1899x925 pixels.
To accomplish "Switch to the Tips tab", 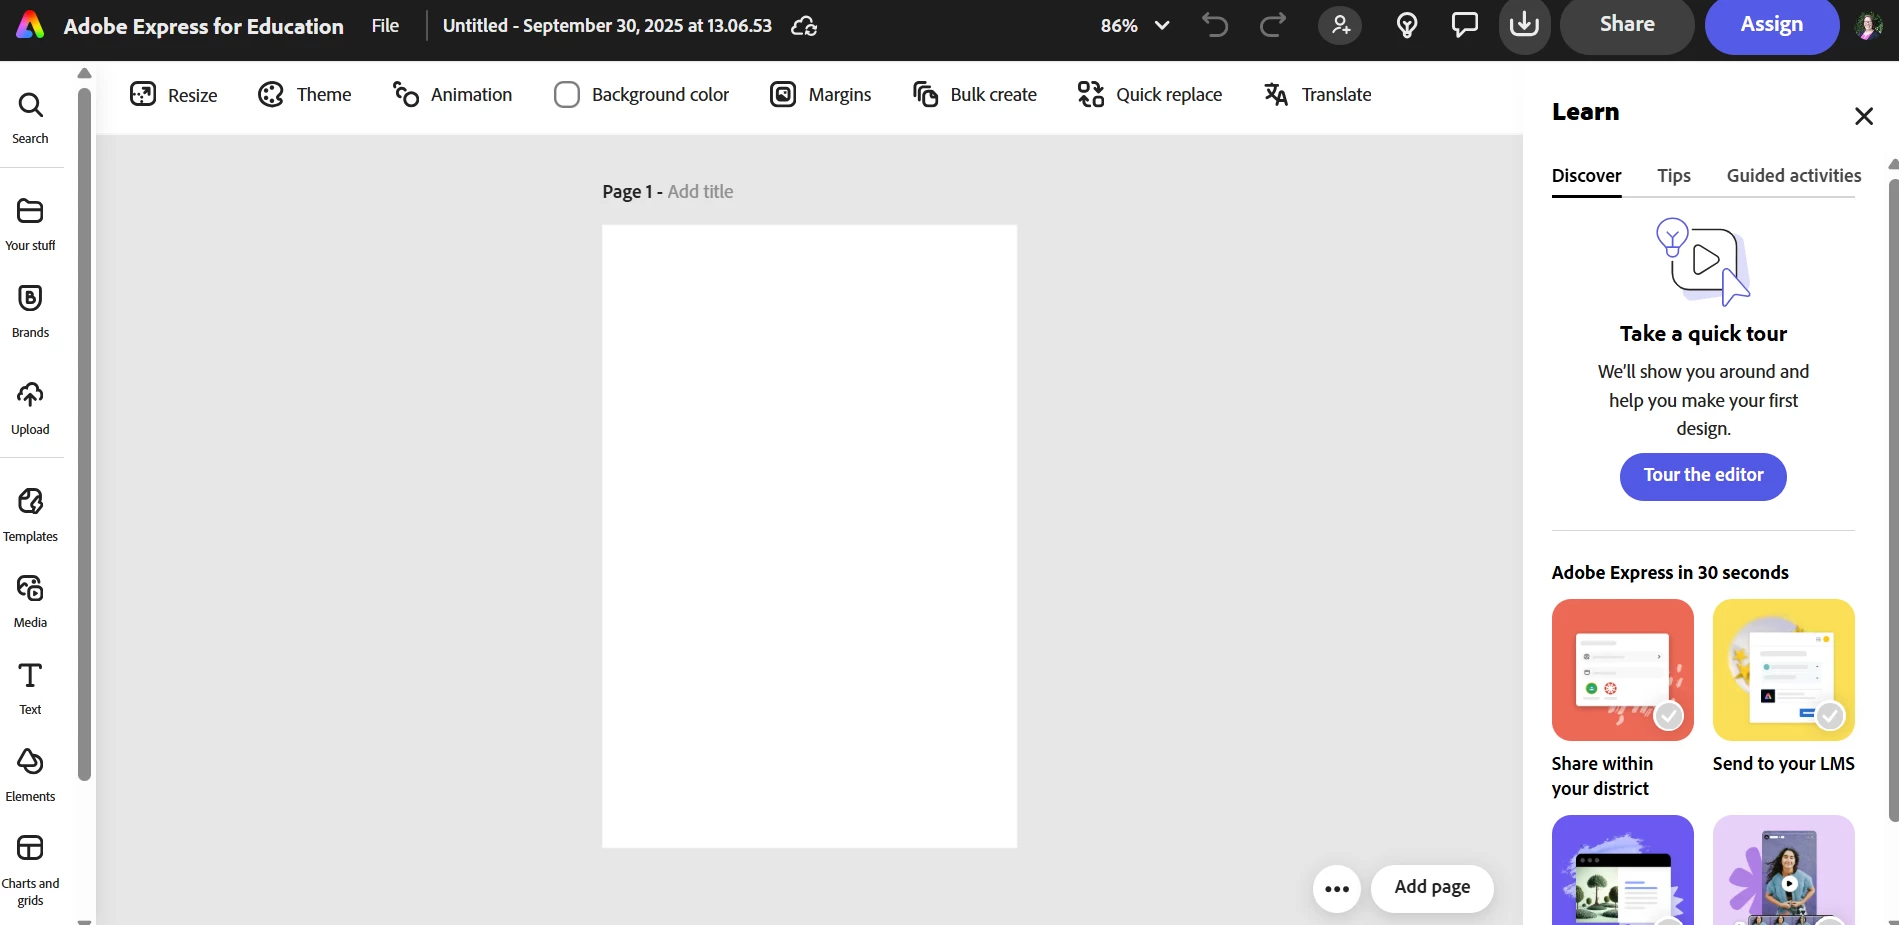I will (x=1673, y=176).
